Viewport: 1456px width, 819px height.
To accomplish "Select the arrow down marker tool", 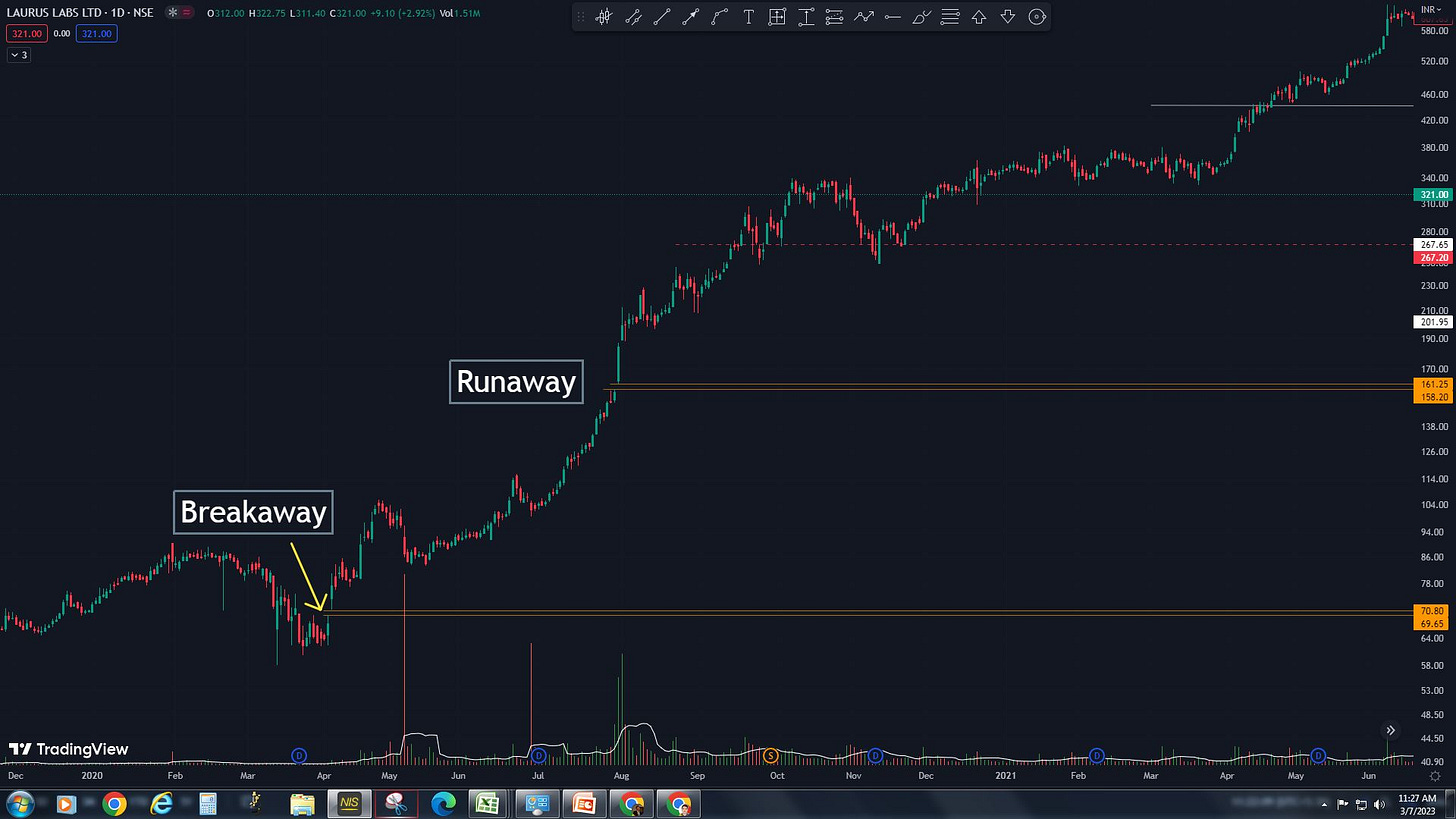I will tap(1008, 17).
